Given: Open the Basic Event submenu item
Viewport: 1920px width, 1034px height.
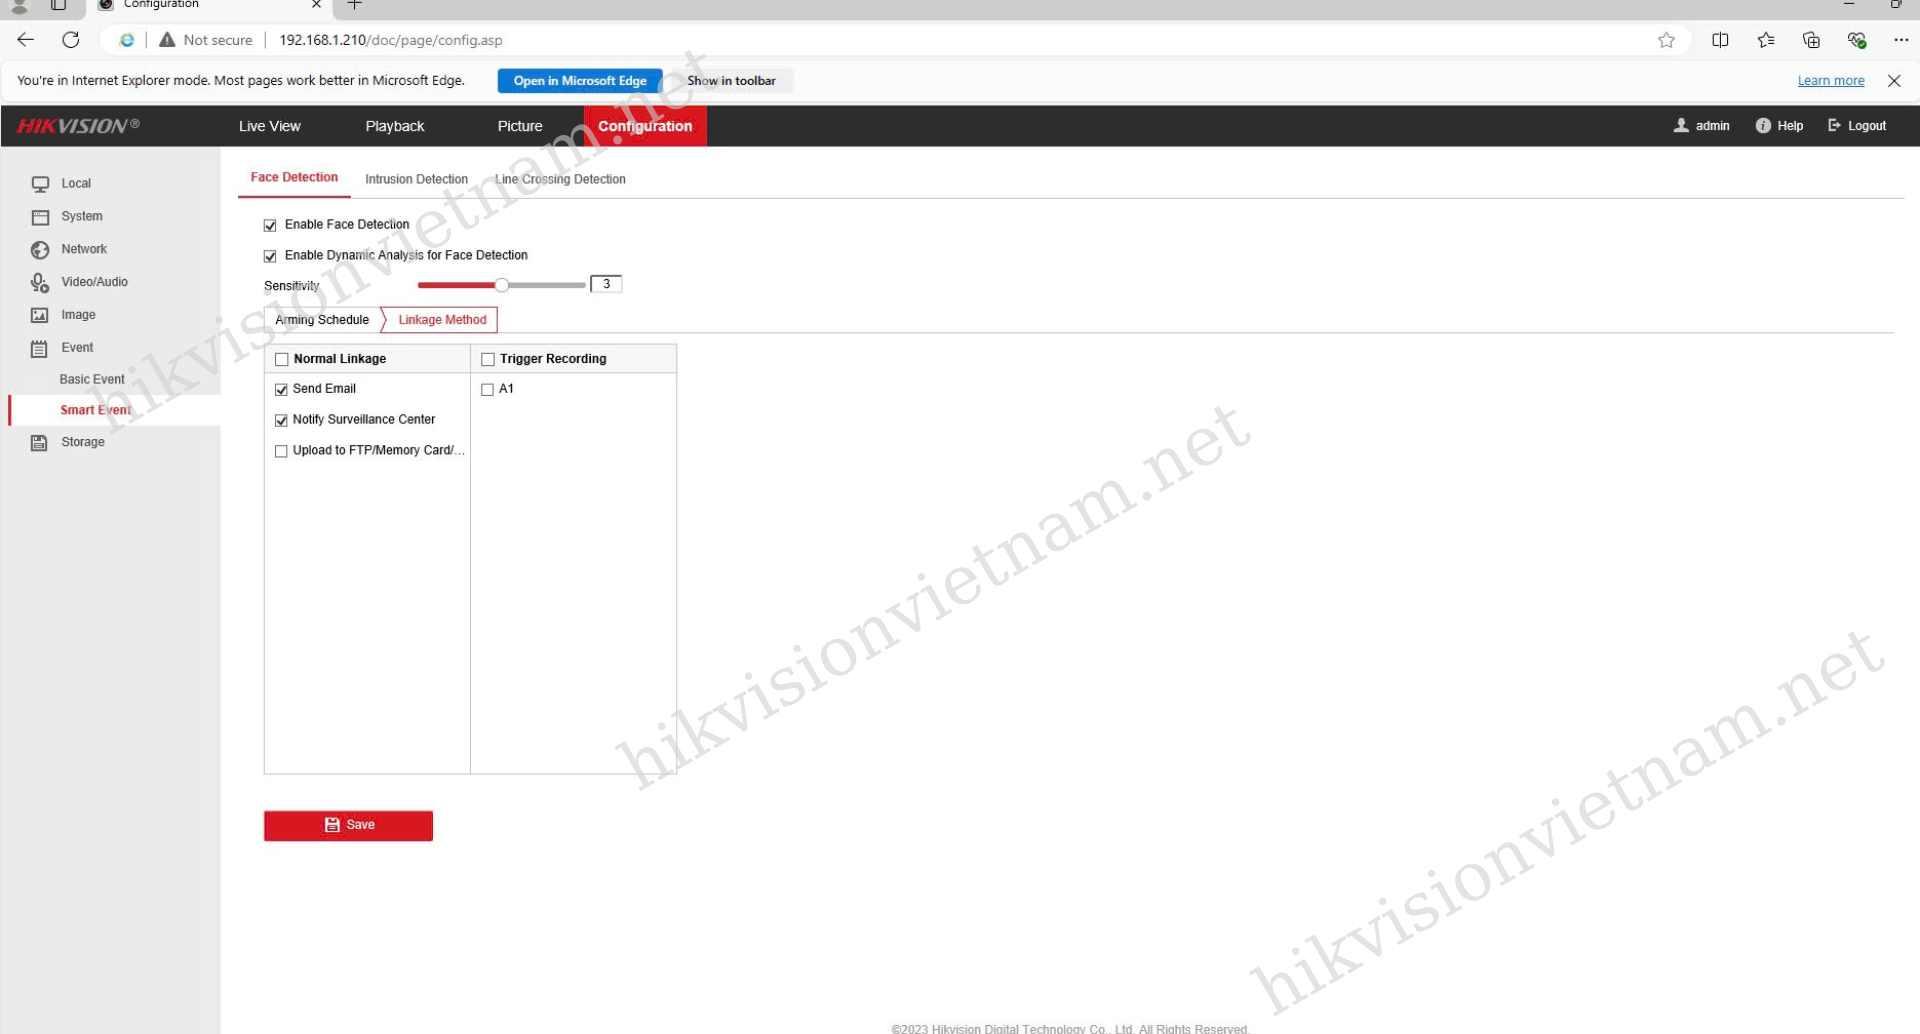Looking at the screenshot, I should pyautogui.click(x=92, y=380).
